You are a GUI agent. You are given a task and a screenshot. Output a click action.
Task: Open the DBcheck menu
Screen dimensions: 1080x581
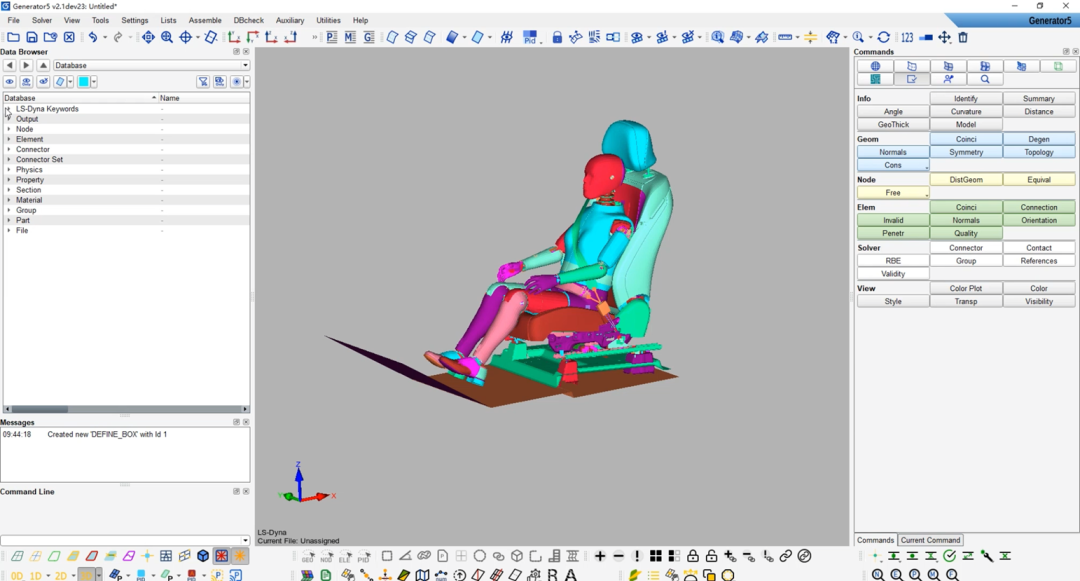(x=249, y=20)
